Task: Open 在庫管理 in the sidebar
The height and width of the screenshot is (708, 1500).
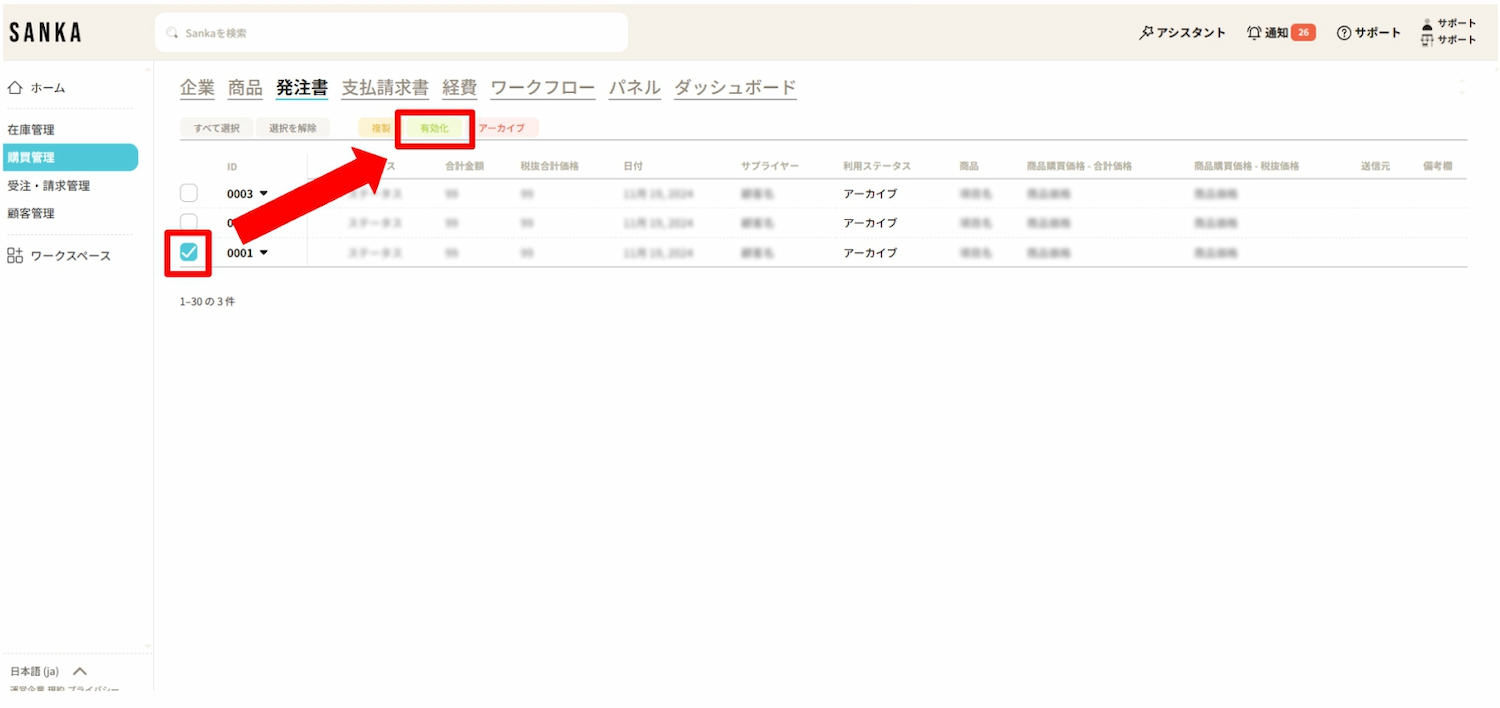Action: (31, 130)
